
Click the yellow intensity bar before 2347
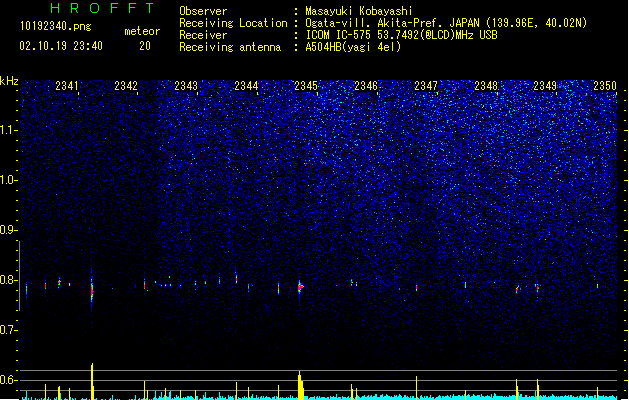(416, 388)
